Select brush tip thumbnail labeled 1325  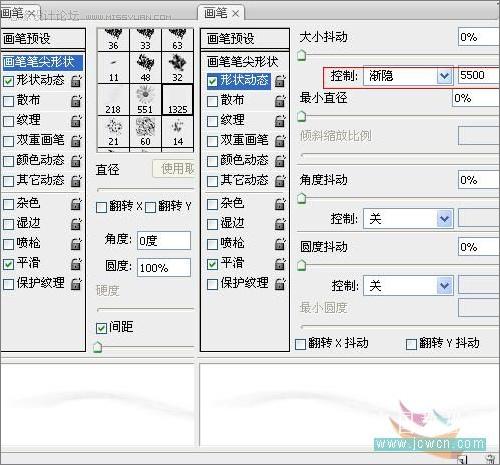coord(177,100)
